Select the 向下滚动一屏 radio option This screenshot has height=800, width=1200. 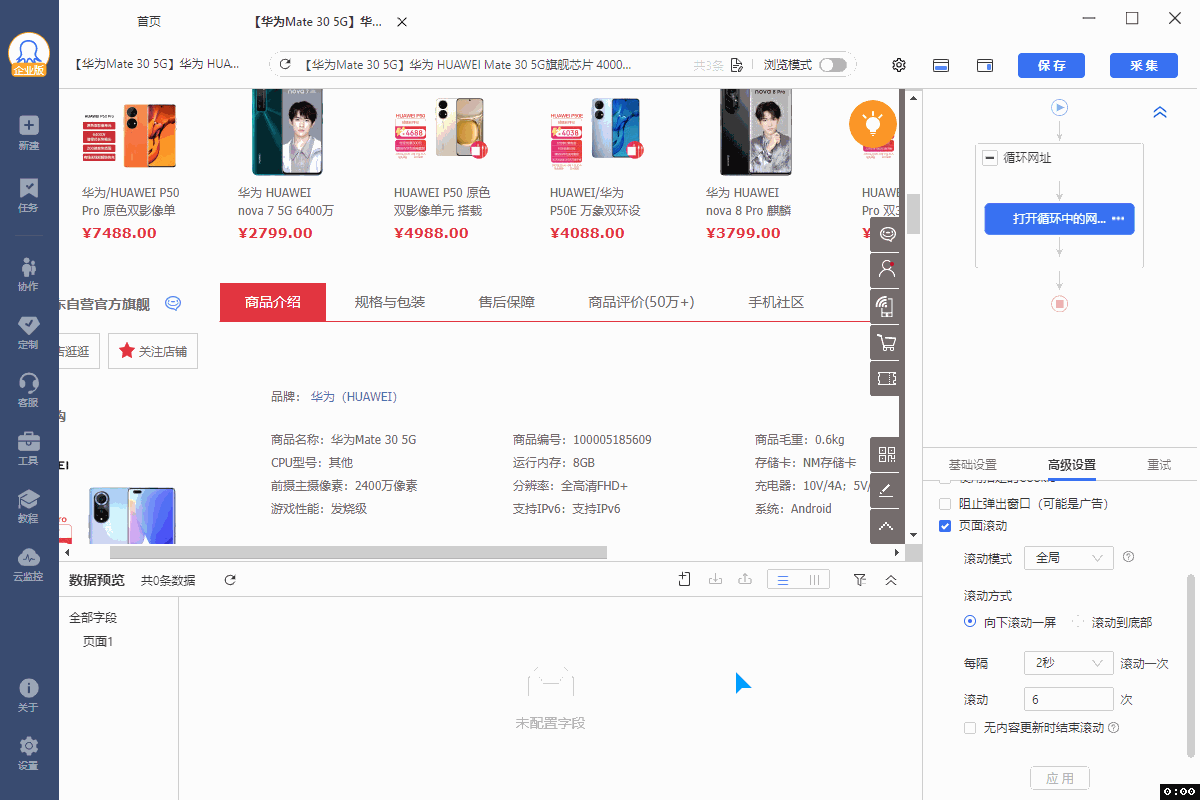pyautogui.click(x=970, y=622)
